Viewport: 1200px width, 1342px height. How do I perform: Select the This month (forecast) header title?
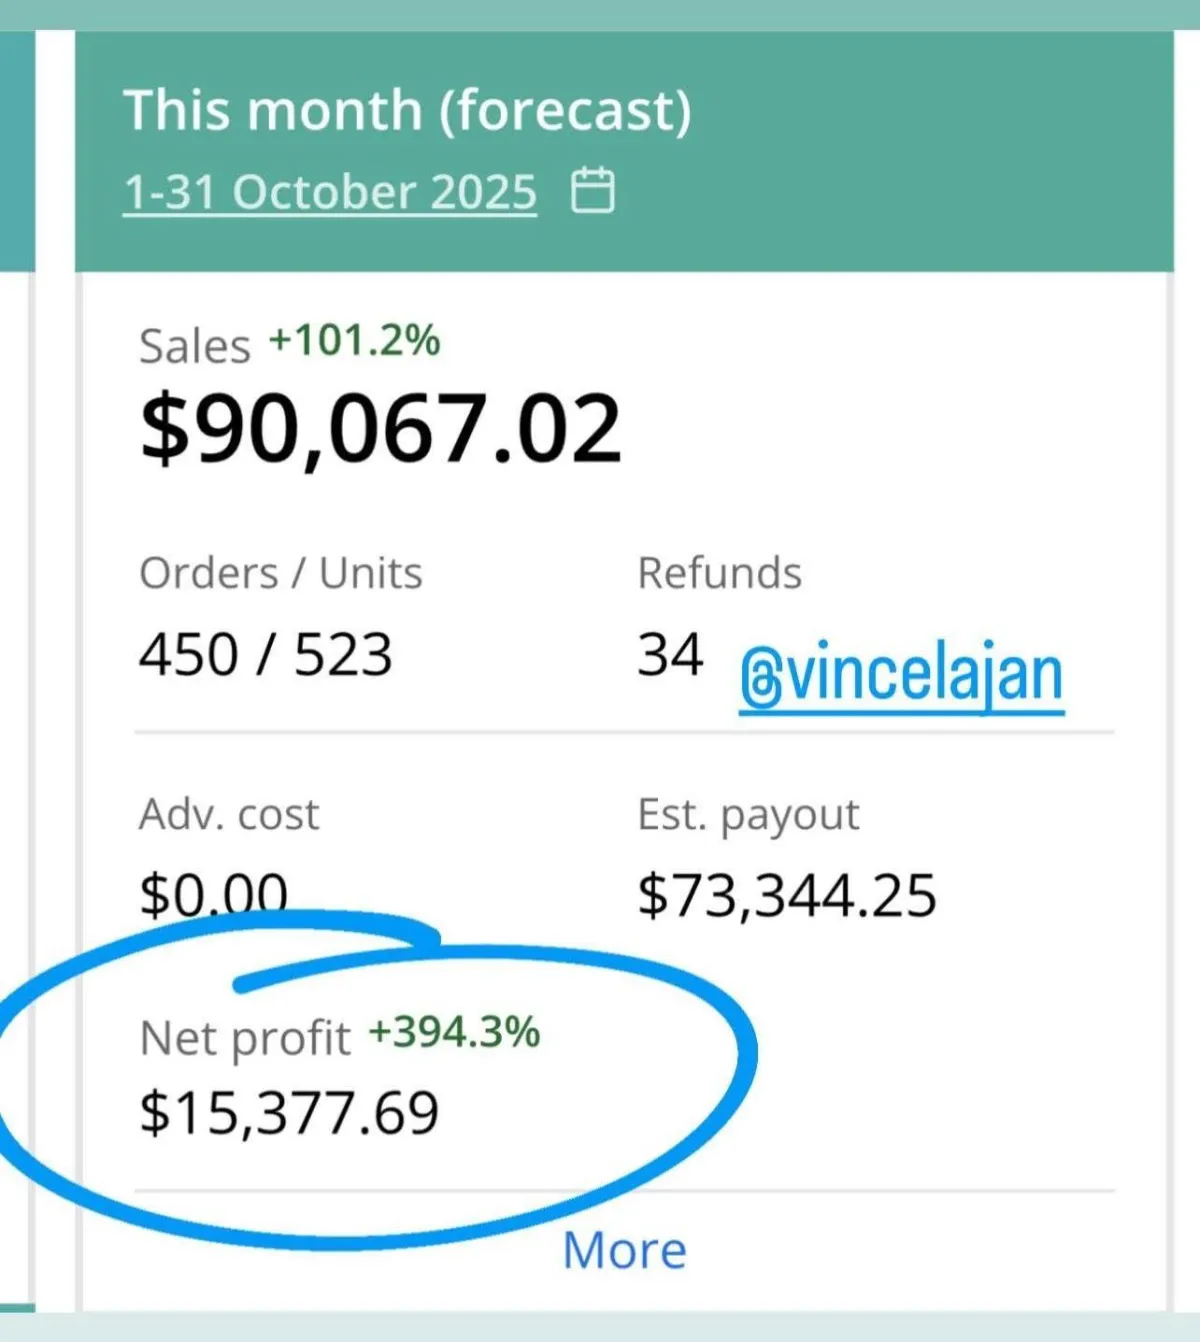pos(407,110)
